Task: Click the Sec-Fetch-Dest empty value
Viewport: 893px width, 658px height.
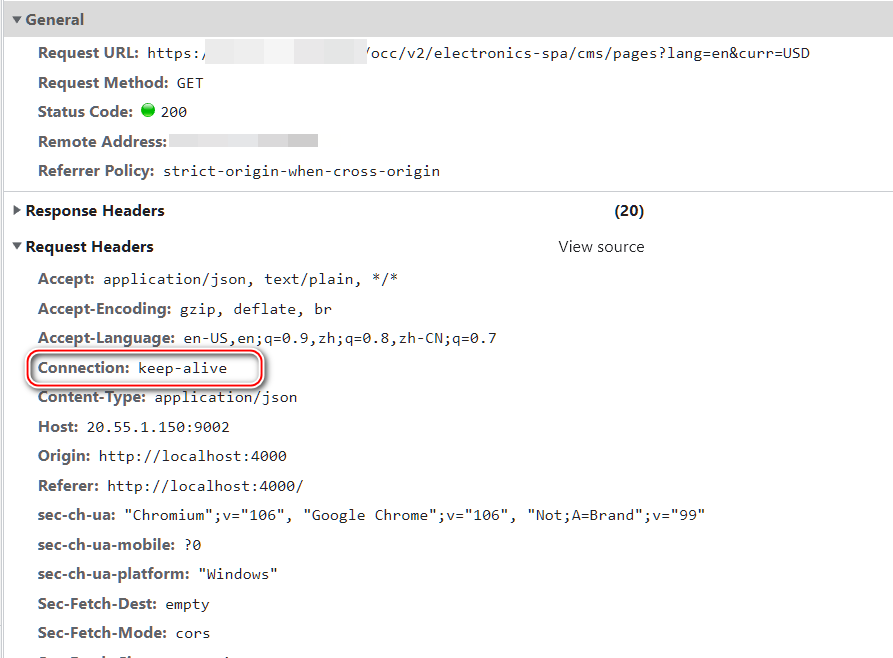Action: tap(187, 603)
